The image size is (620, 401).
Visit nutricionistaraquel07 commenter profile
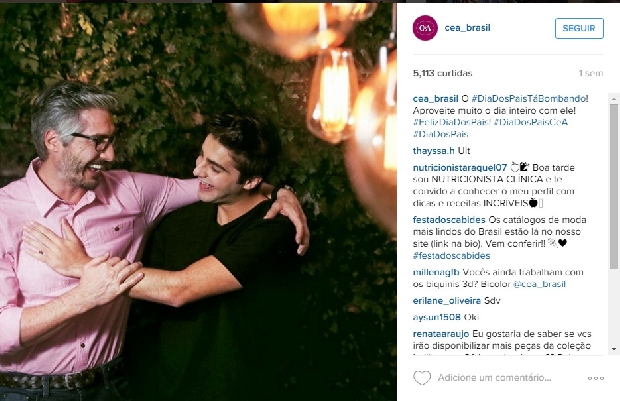tap(460, 167)
